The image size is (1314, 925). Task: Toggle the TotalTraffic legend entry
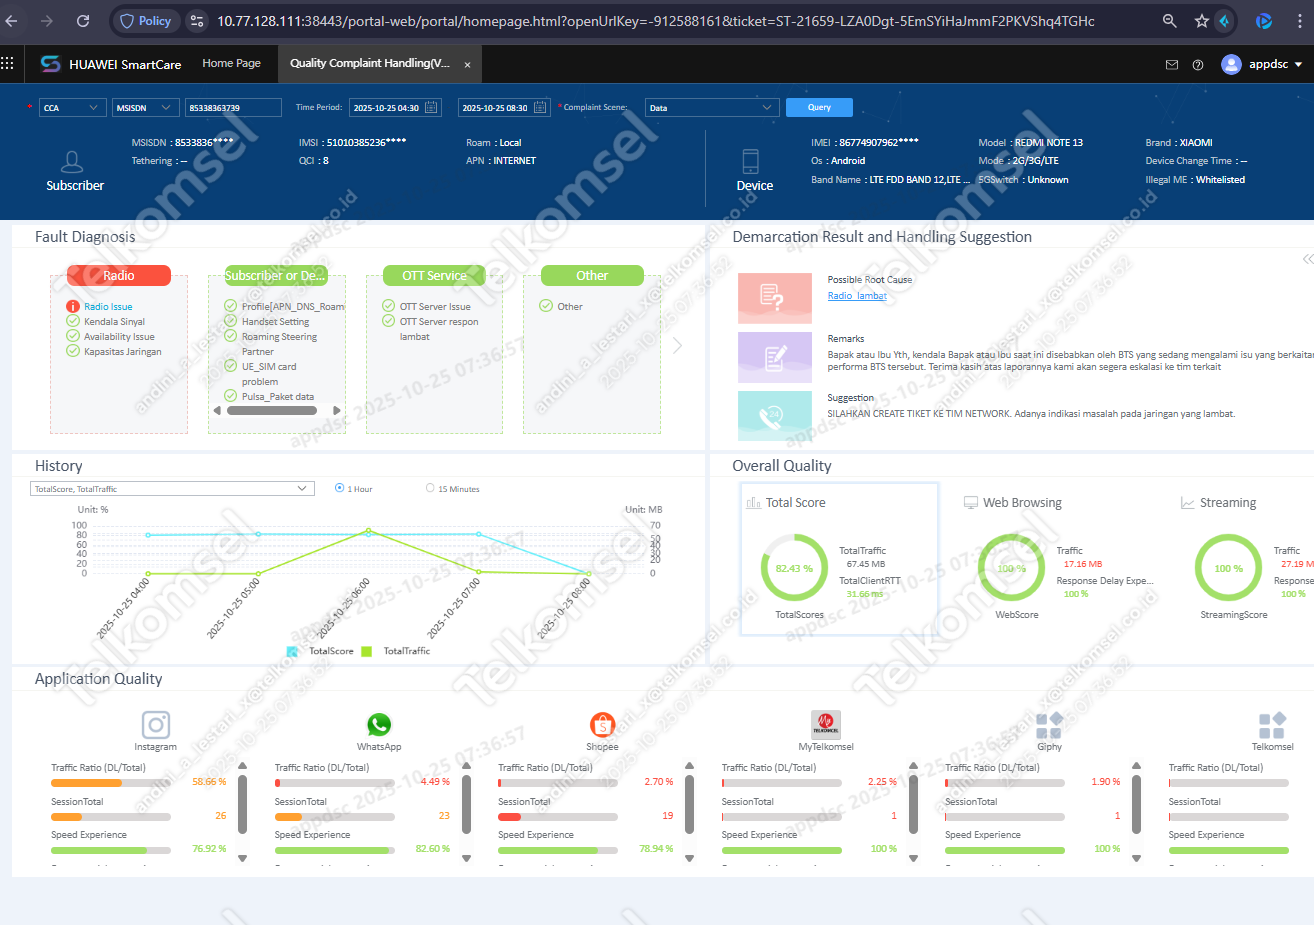[x=396, y=651]
